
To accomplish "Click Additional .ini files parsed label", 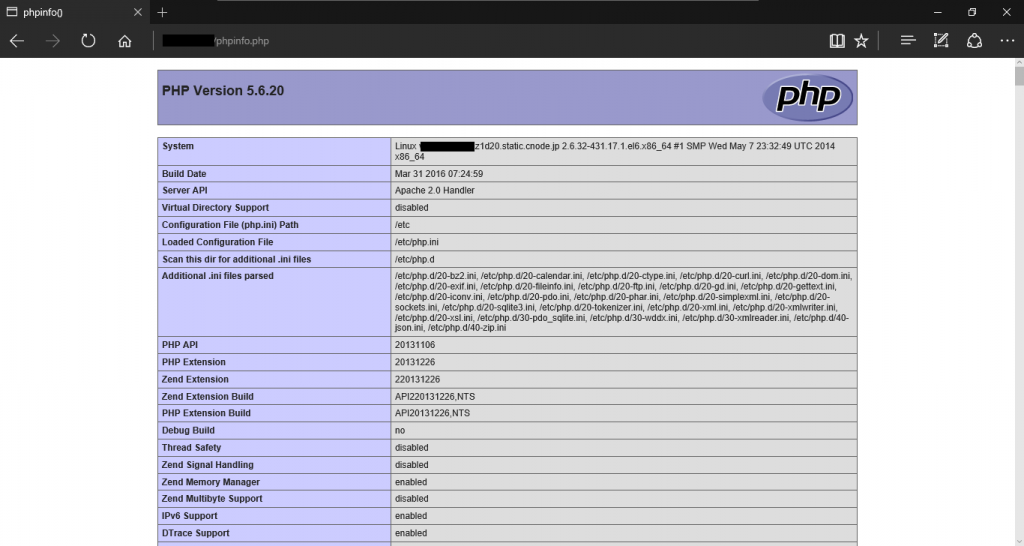I will 217,276.
